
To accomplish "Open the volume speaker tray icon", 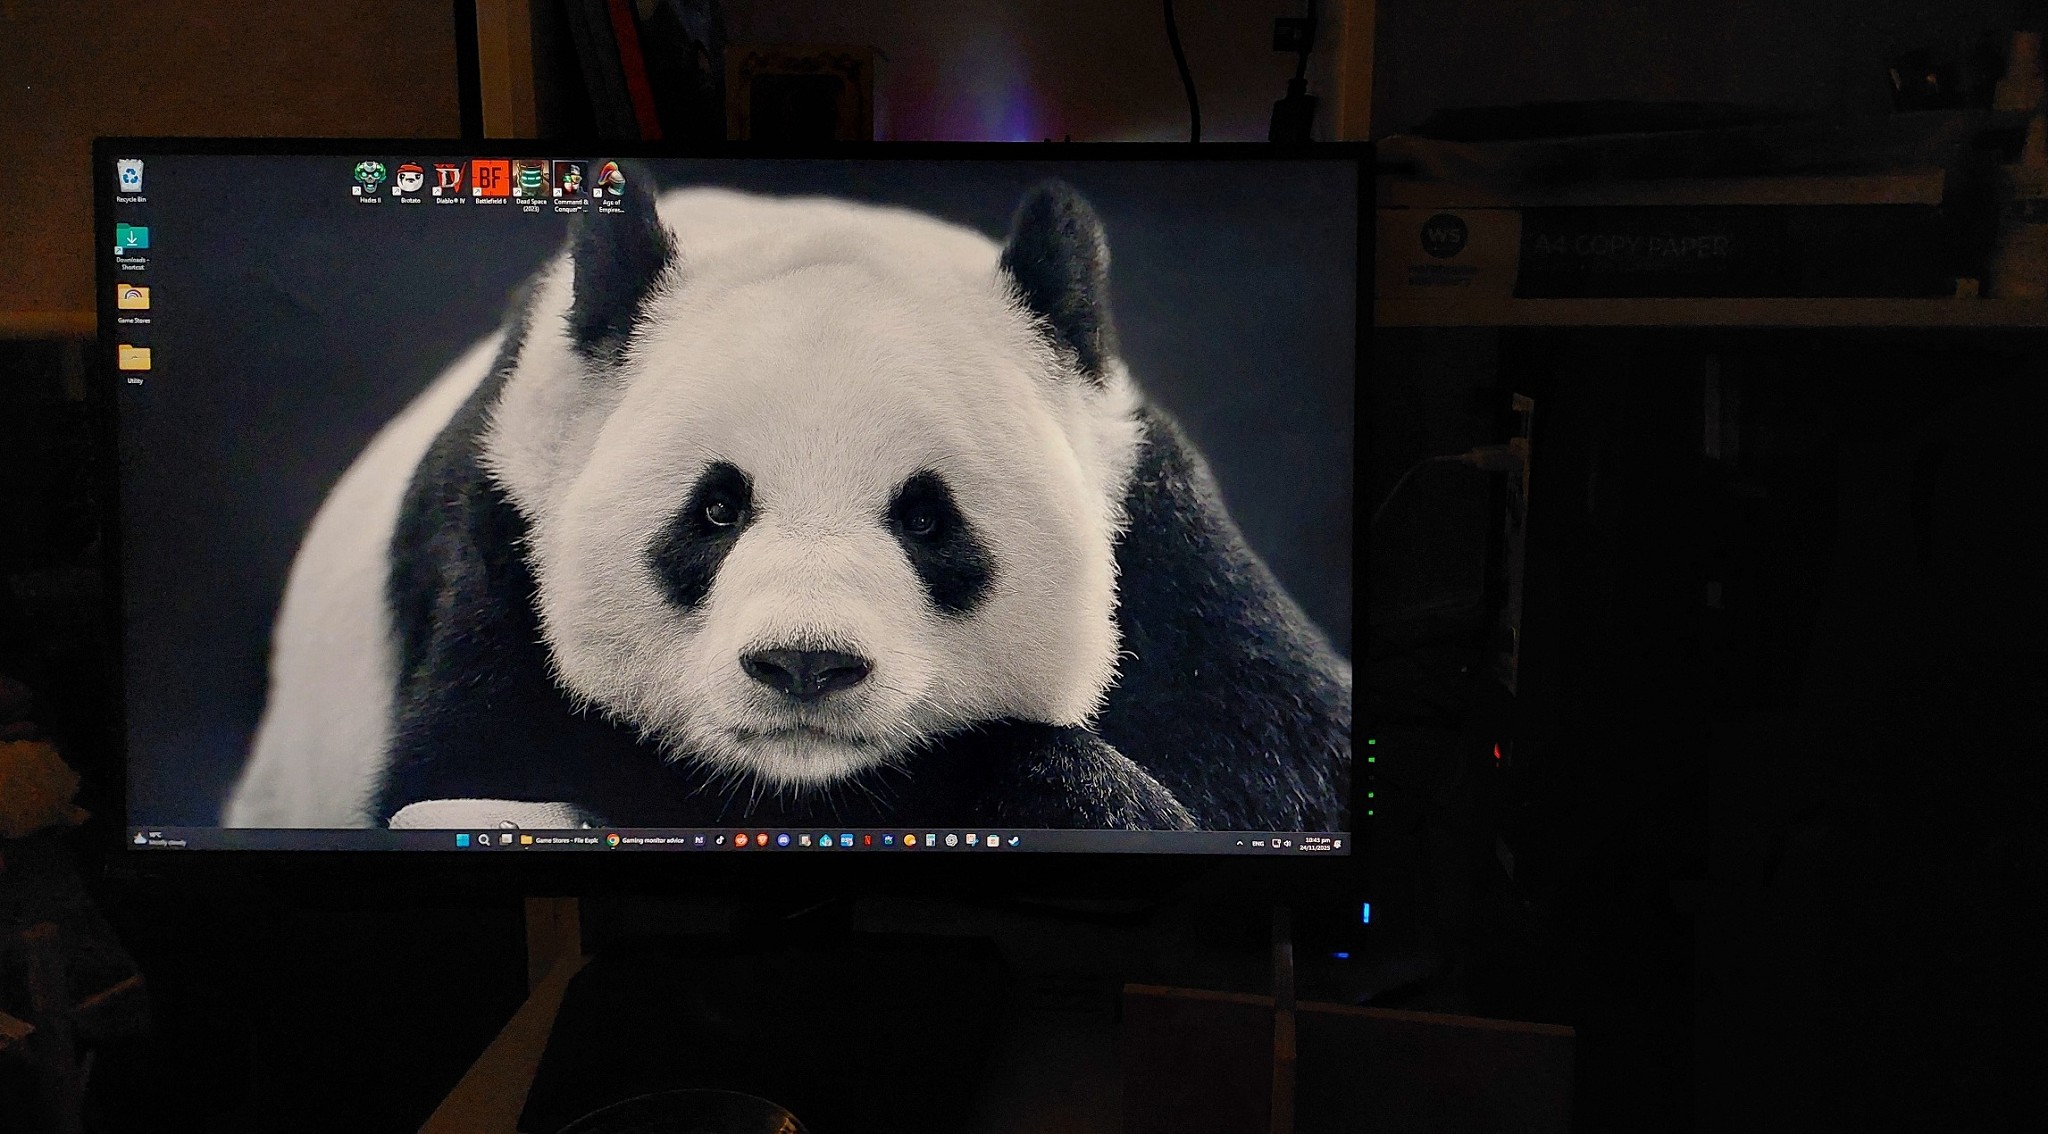I will 1288,843.
